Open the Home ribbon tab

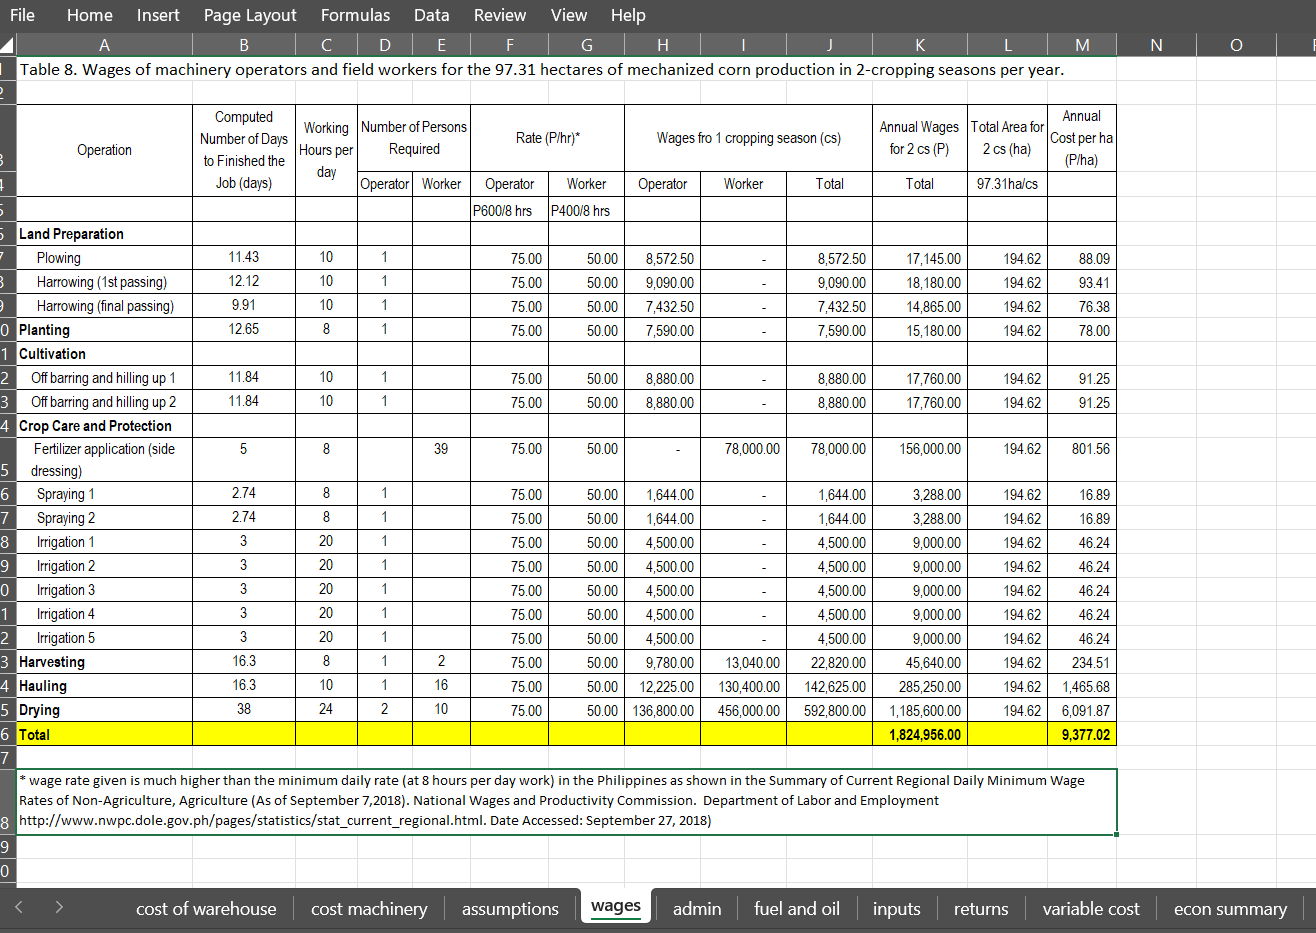(90, 15)
